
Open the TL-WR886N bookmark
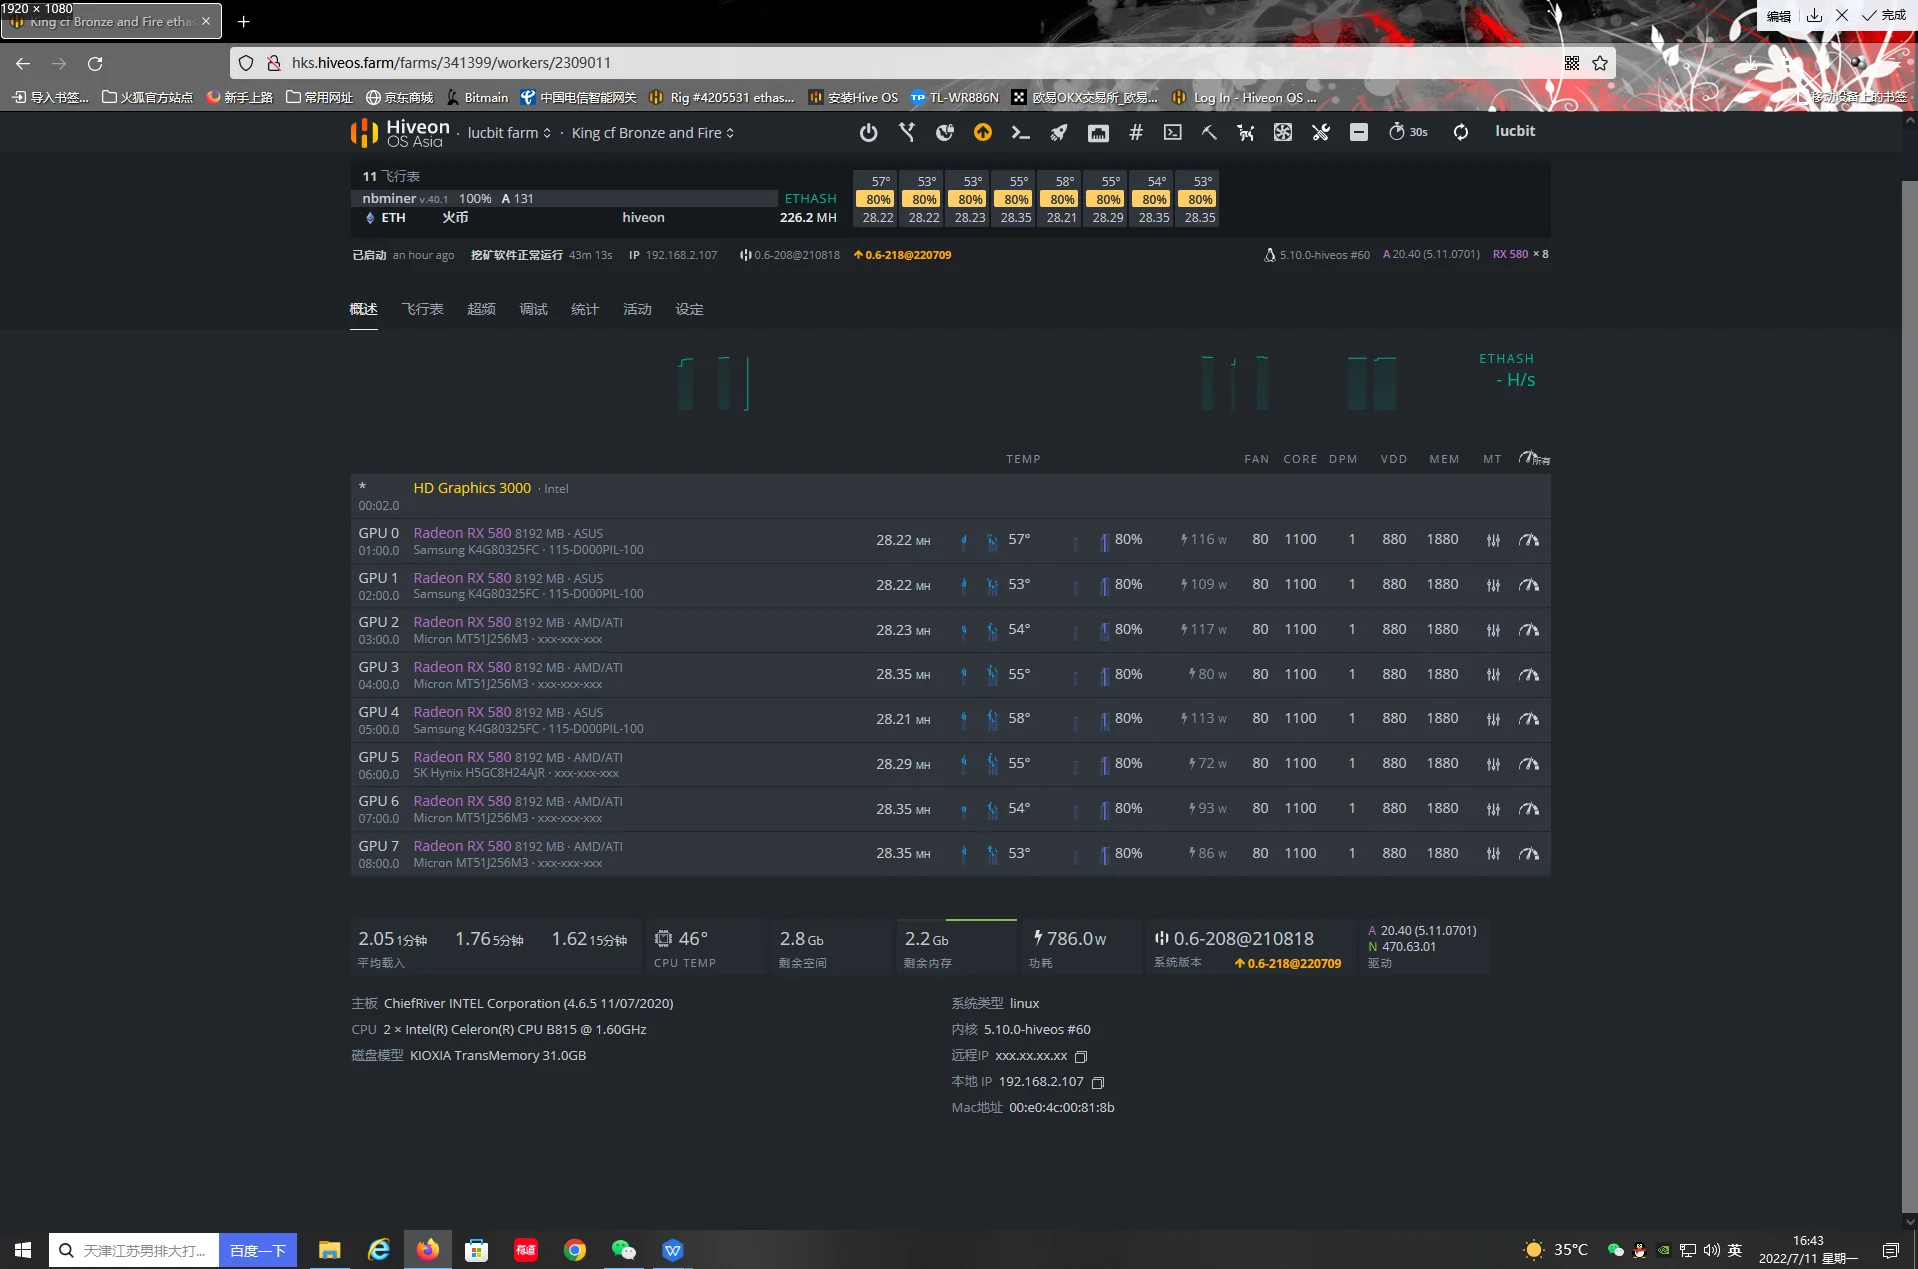coord(955,97)
